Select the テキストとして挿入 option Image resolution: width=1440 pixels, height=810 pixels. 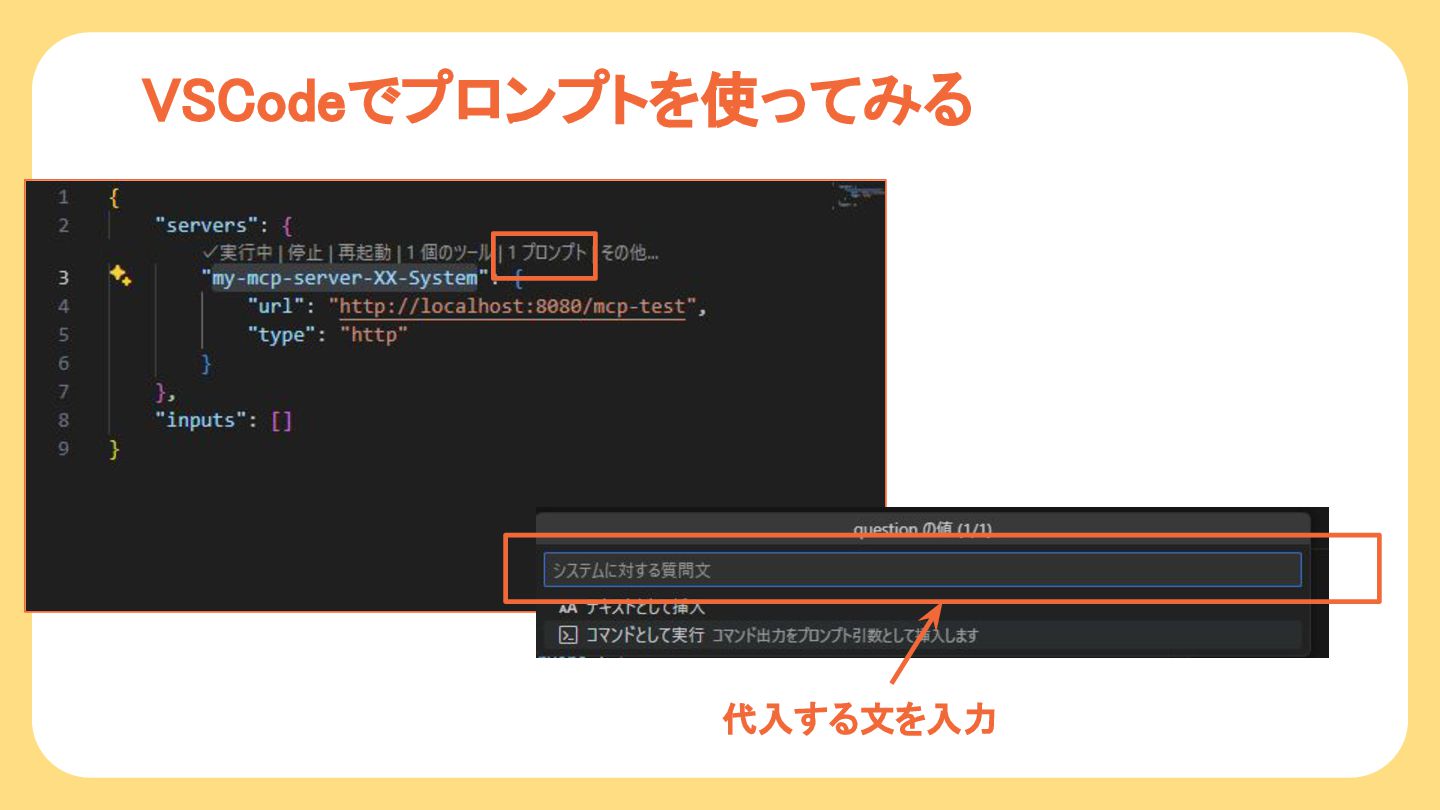(x=921, y=608)
